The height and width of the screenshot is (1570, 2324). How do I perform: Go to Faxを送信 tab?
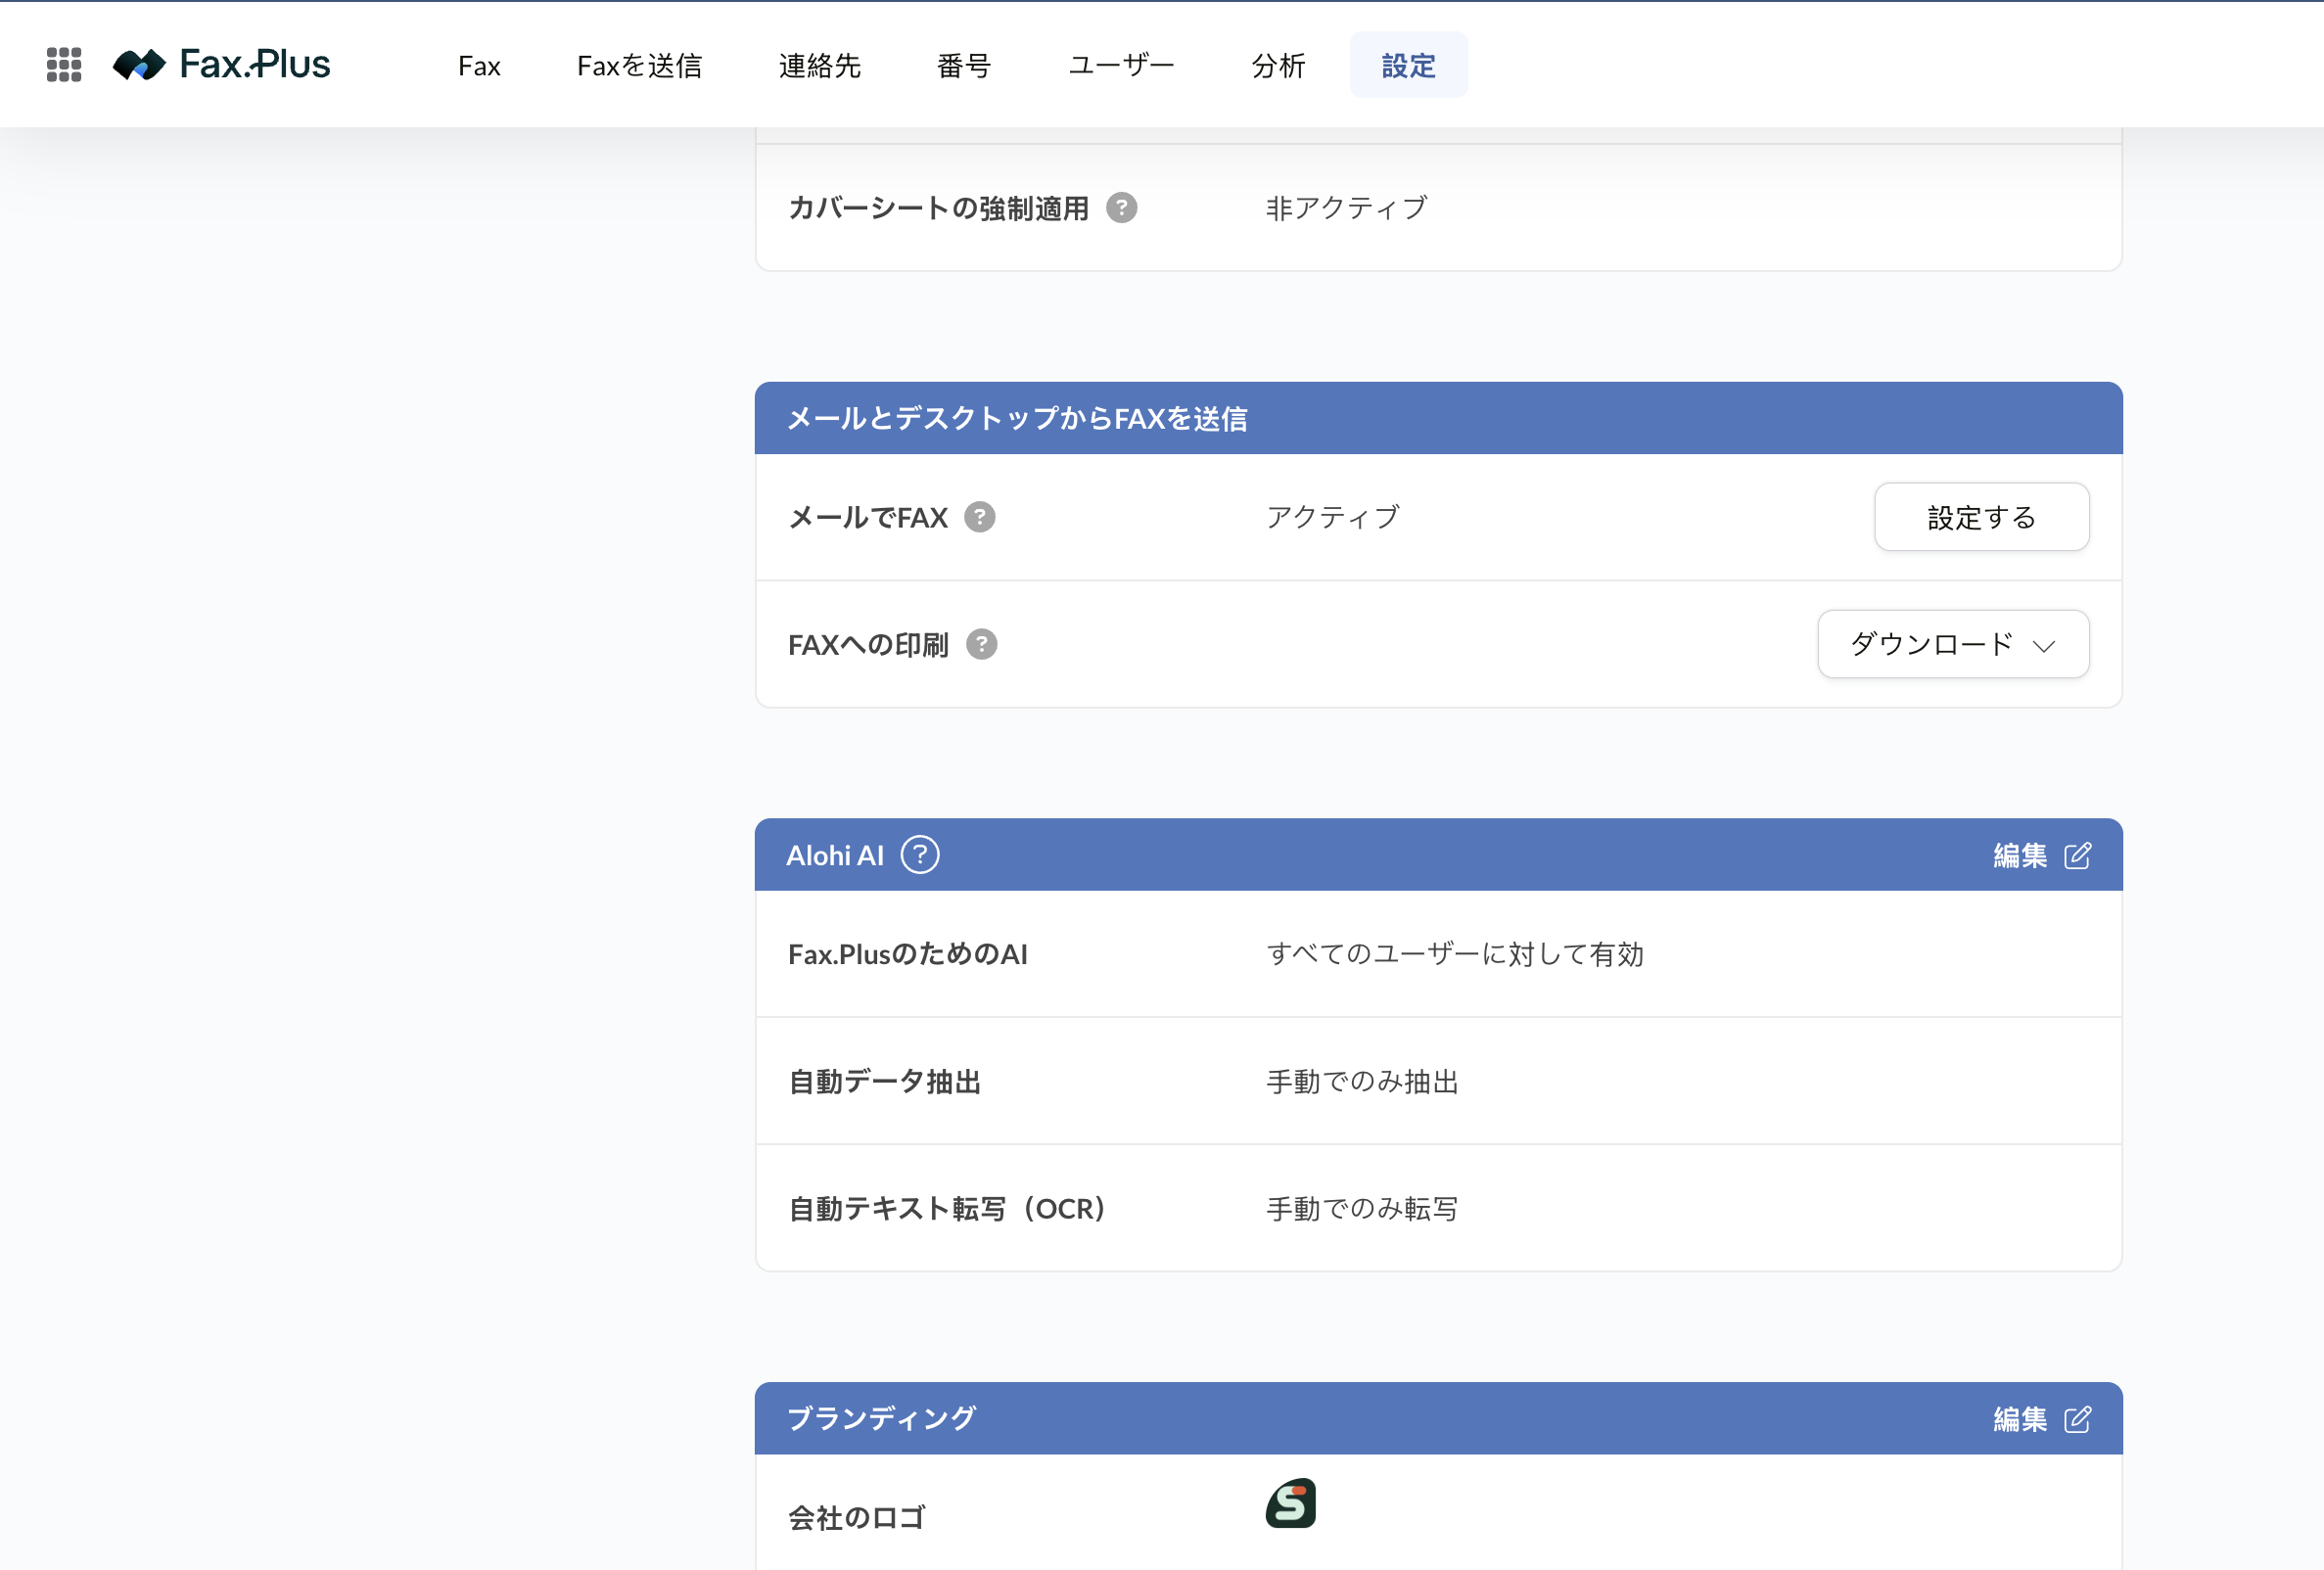640,66
